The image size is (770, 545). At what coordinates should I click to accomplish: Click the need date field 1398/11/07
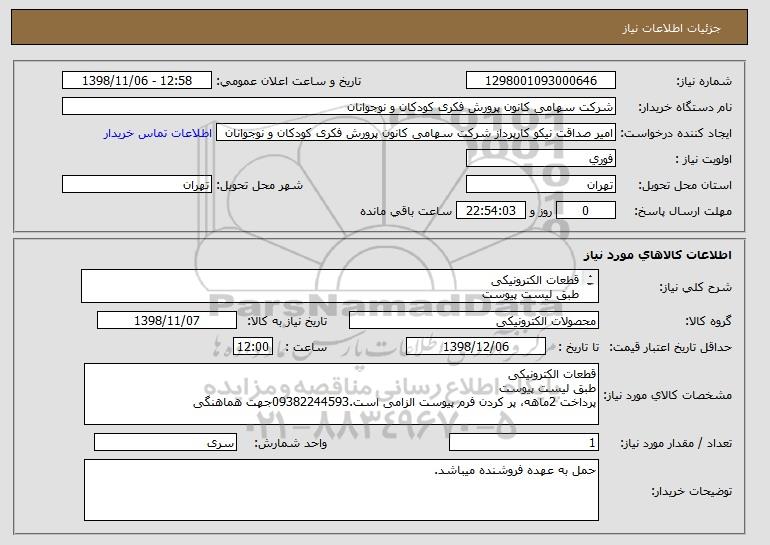click(167, 321)
